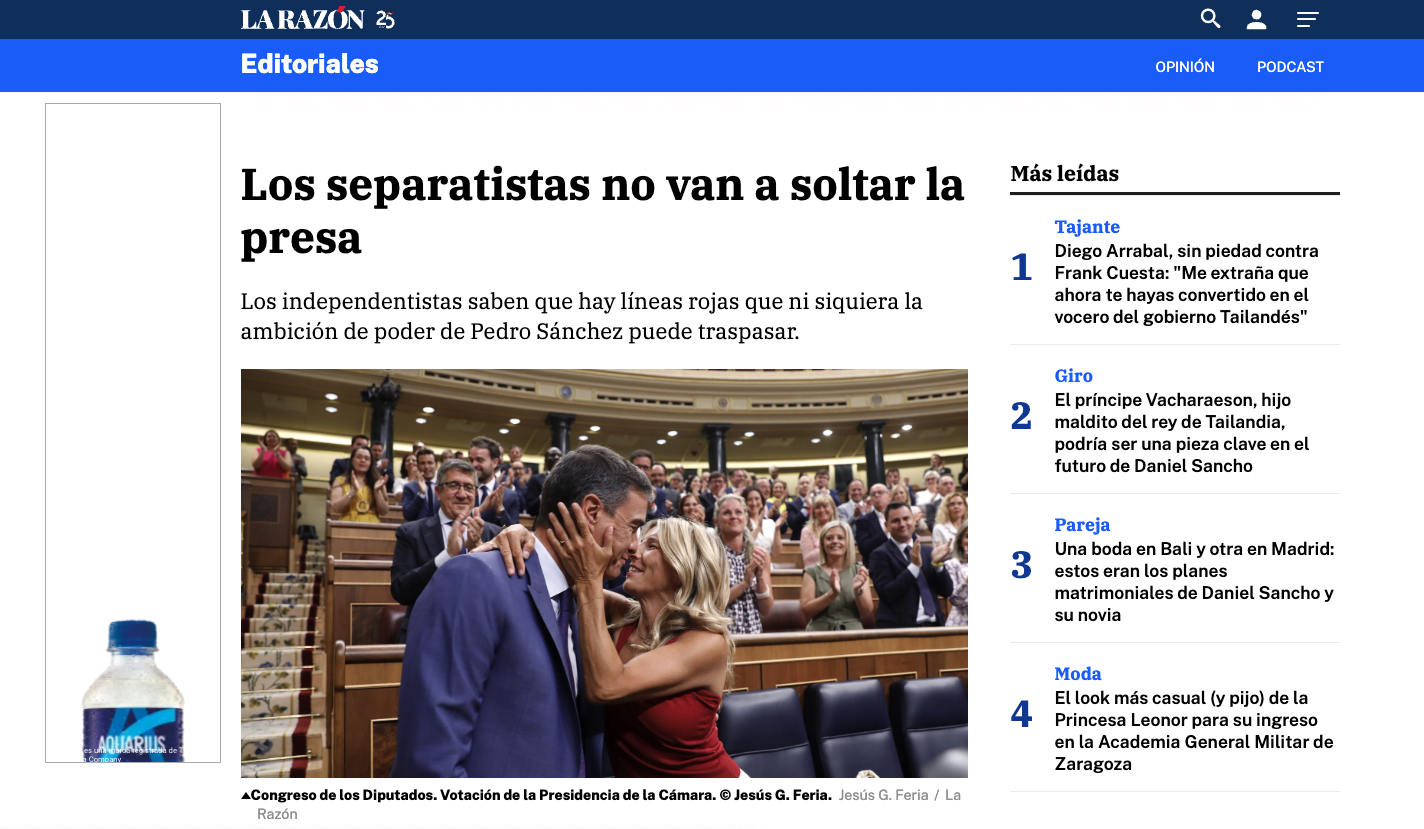This screenshot has height=829, width=1424.
Task: Click the Tajante tag label
Action: (1087, 227)
